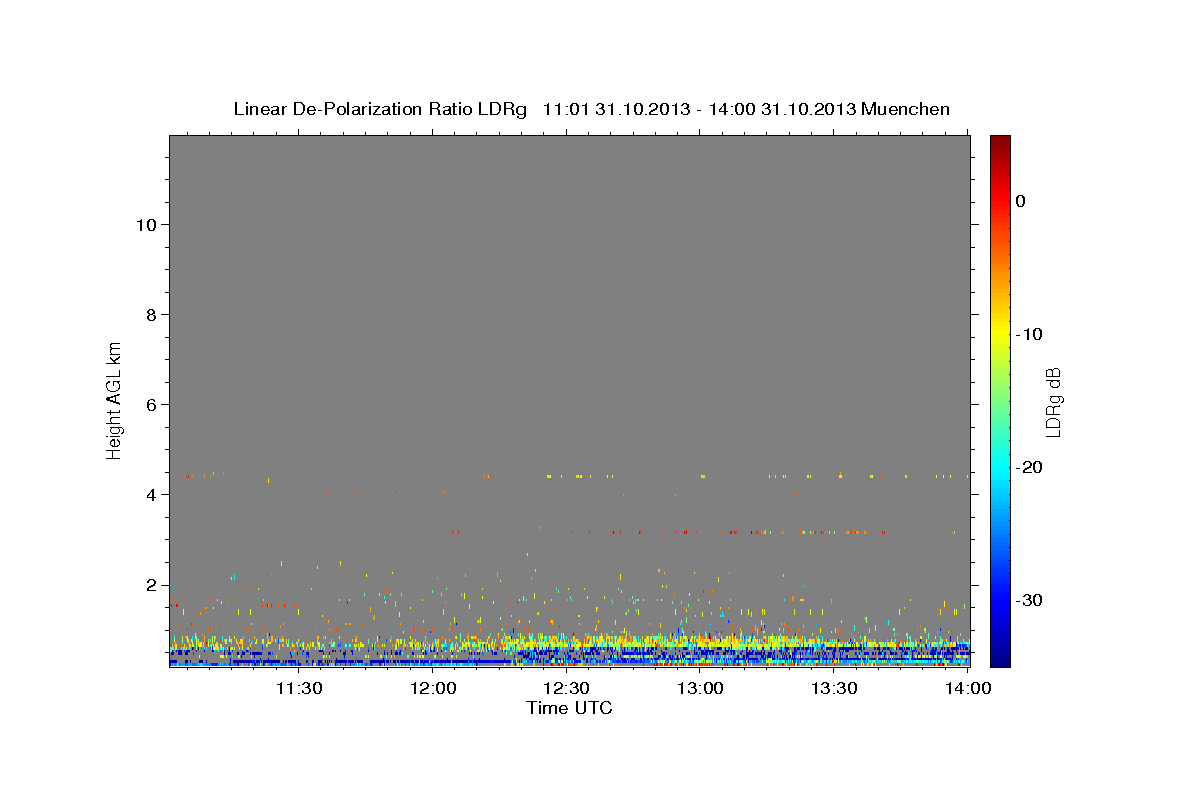Click the plot title 'Linear De-Polarization Ratio LDRg'
Image resolution: width=1200 pixels, height=800 pixels.
pyautogui.click(x=379, y=109)
